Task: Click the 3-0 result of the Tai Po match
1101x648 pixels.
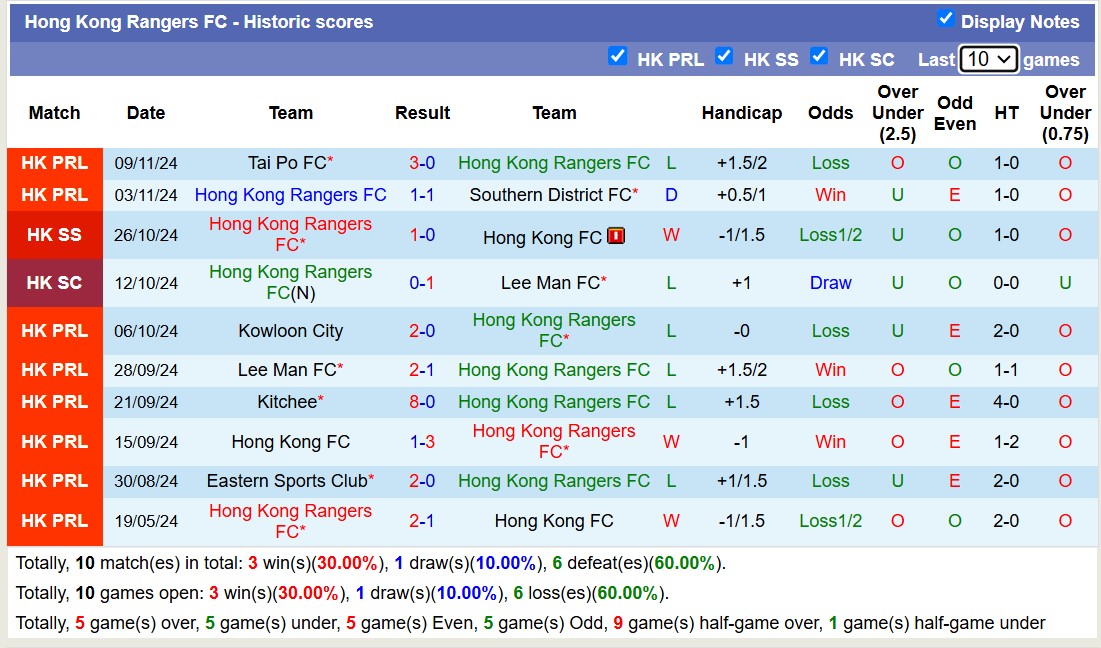Action: tap(422, 162)
